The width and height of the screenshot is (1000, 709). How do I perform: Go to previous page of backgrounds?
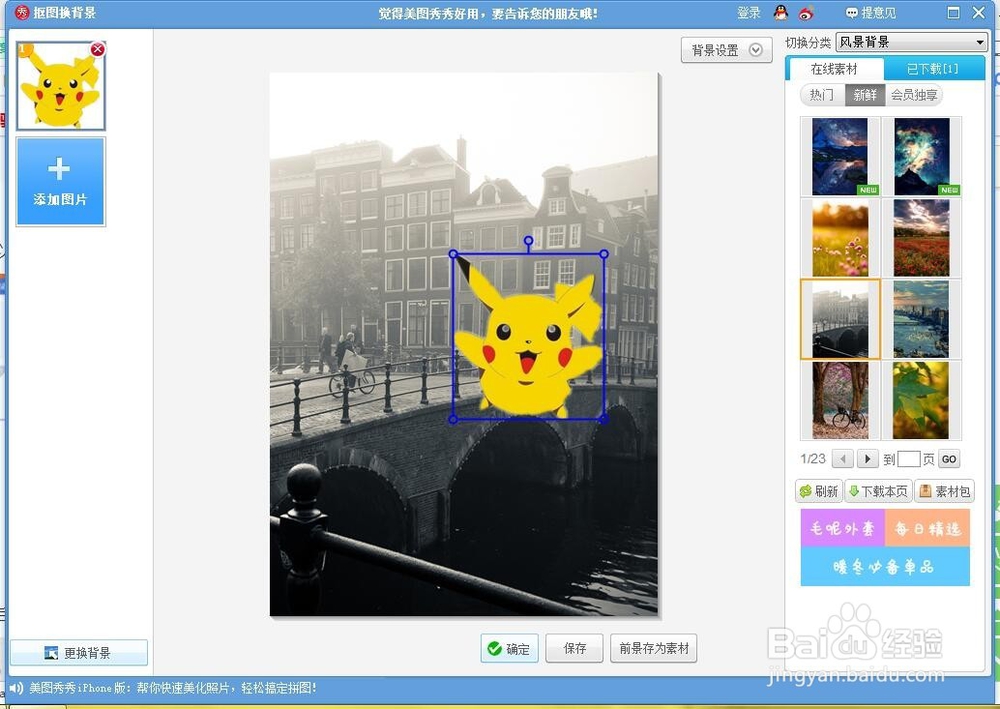point(843,458)
